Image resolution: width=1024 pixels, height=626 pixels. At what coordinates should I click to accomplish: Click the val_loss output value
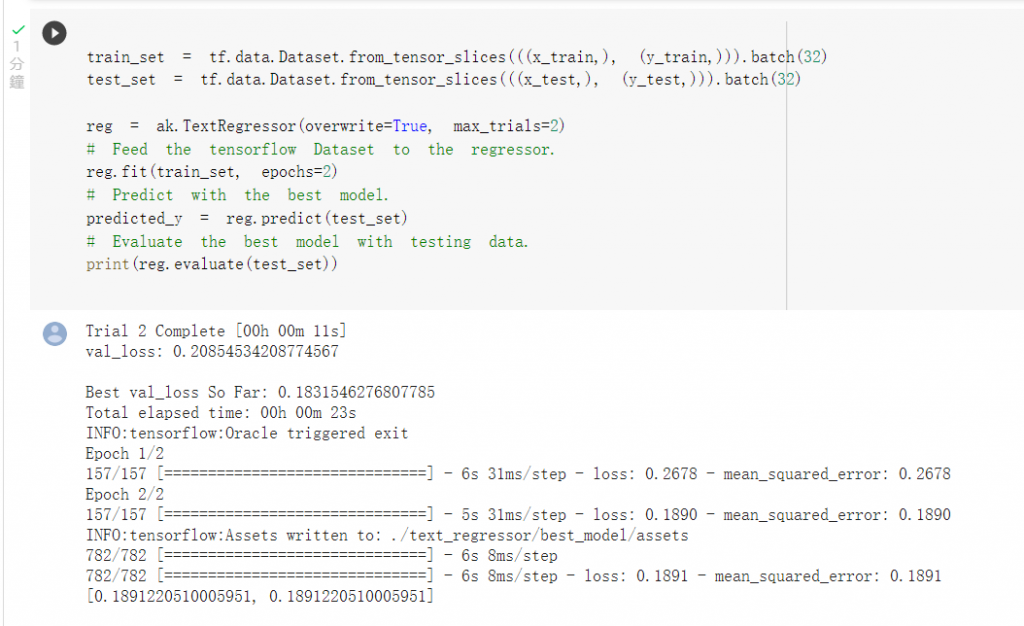(255, 352)
